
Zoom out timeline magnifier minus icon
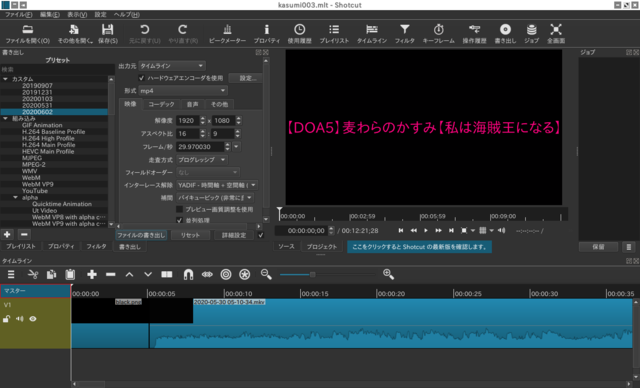(266, 275)
